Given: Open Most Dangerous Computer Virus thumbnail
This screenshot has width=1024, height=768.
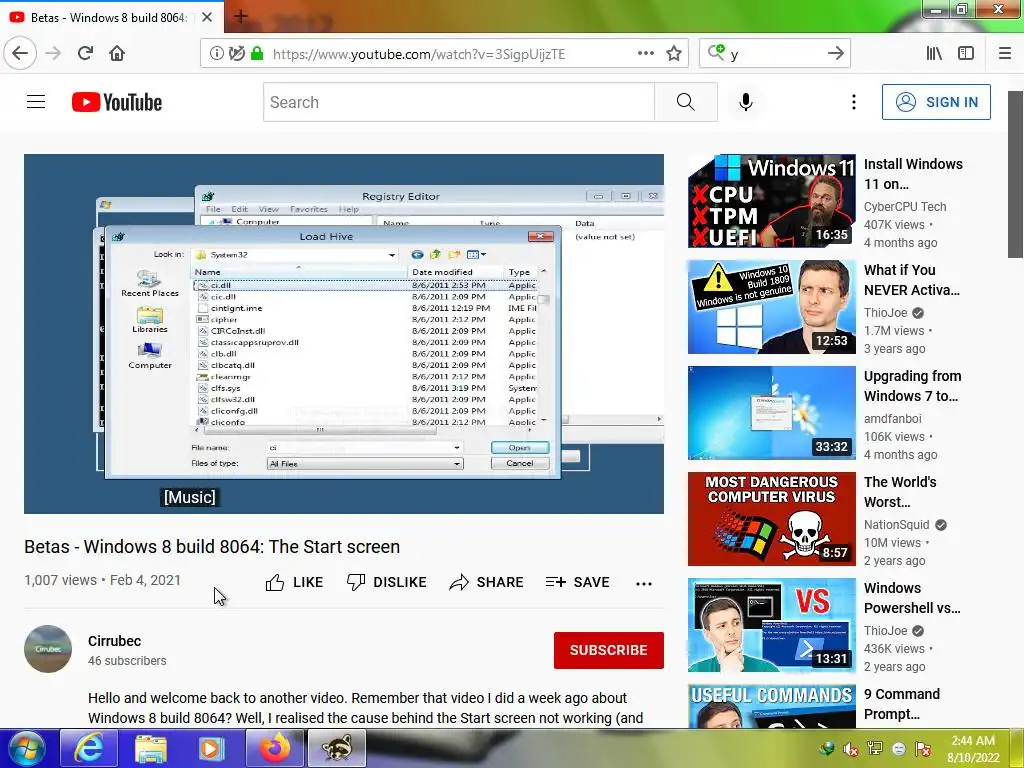Looking at the screenshot, I should click(771, 519).
